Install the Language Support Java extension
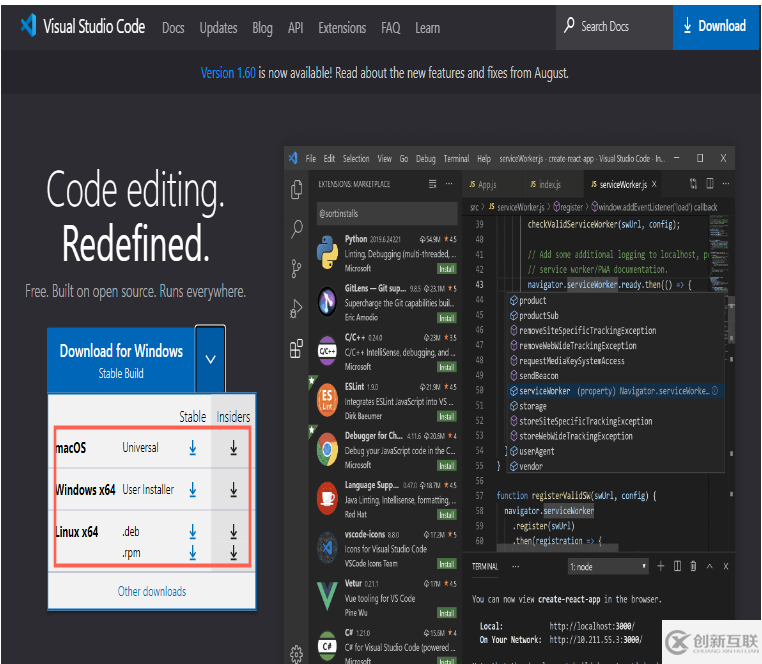Screen dimensions: 762x664 point(447,515)
